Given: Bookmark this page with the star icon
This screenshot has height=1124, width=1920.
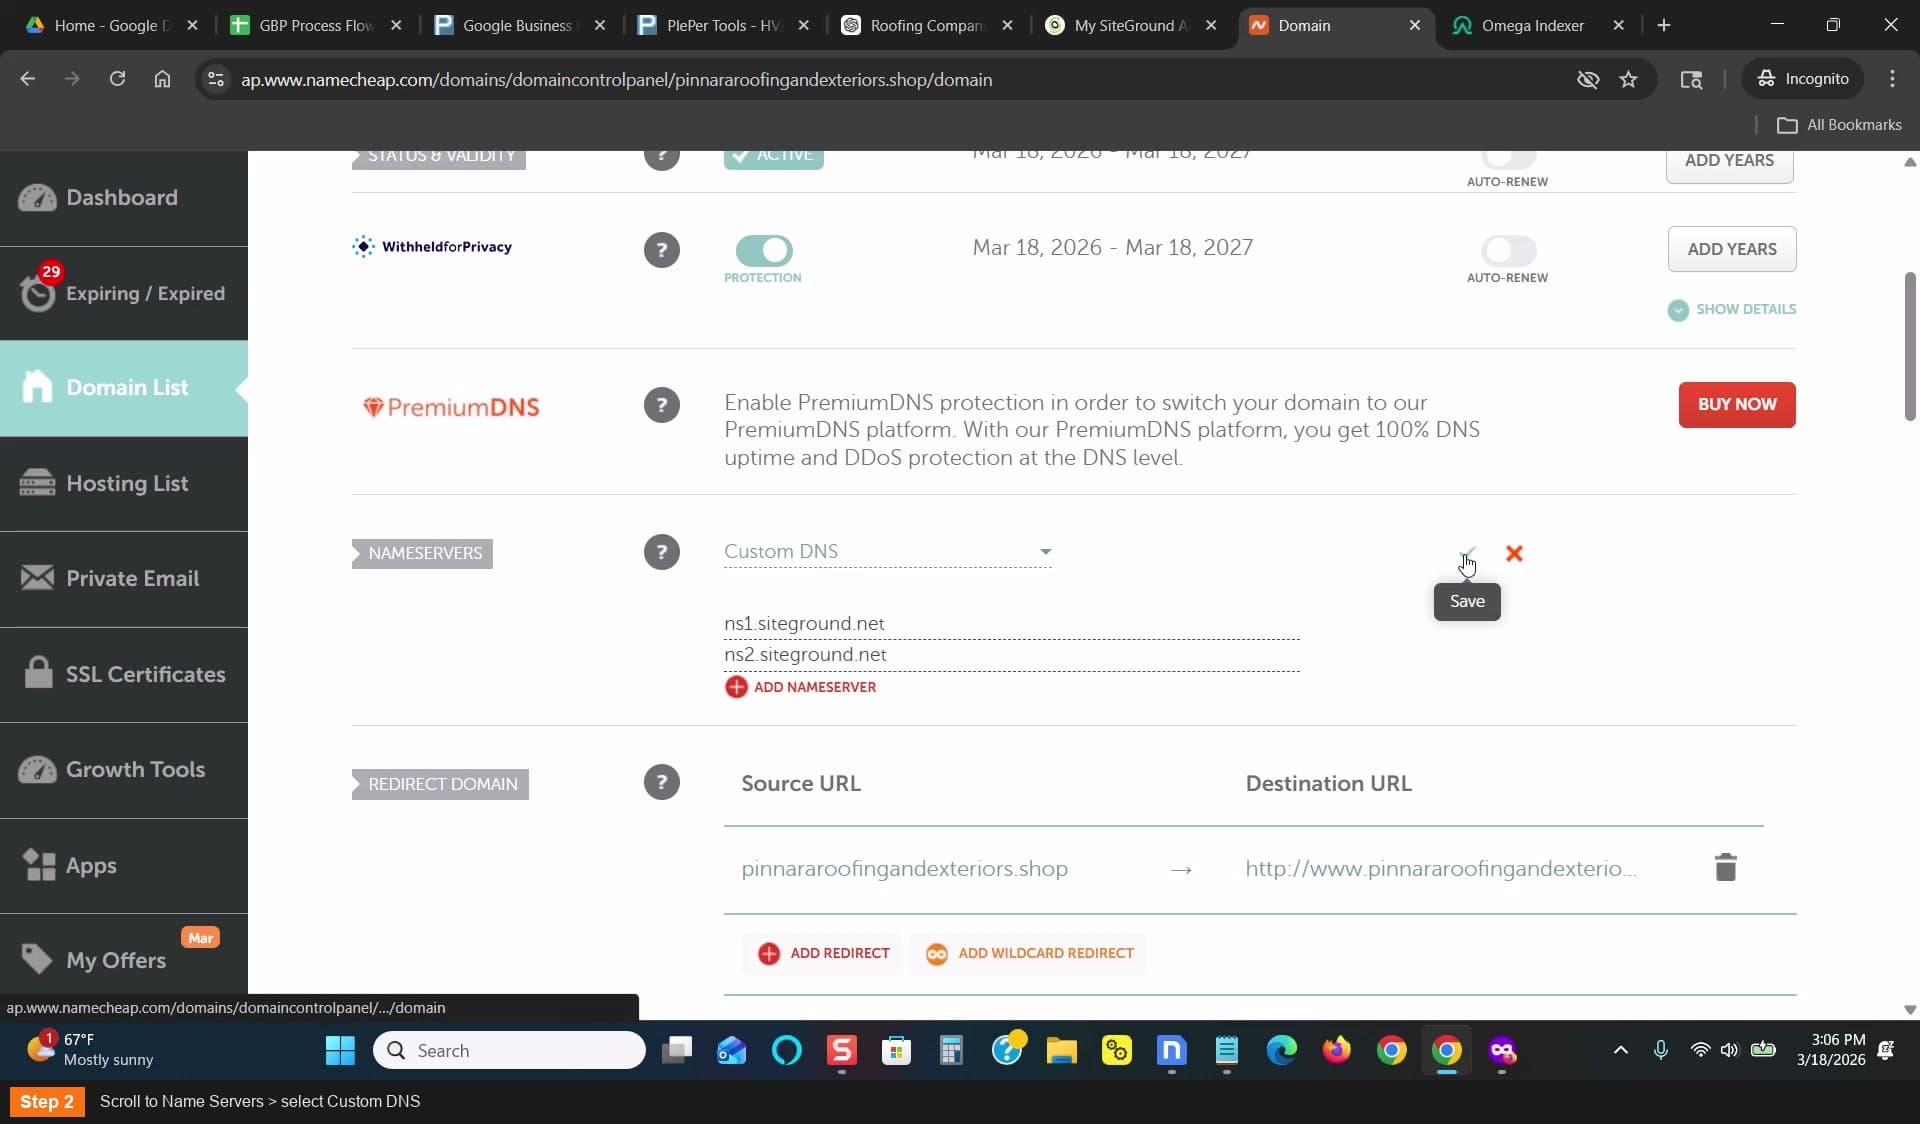Looking at the screenshot, I should [1628, 79].
